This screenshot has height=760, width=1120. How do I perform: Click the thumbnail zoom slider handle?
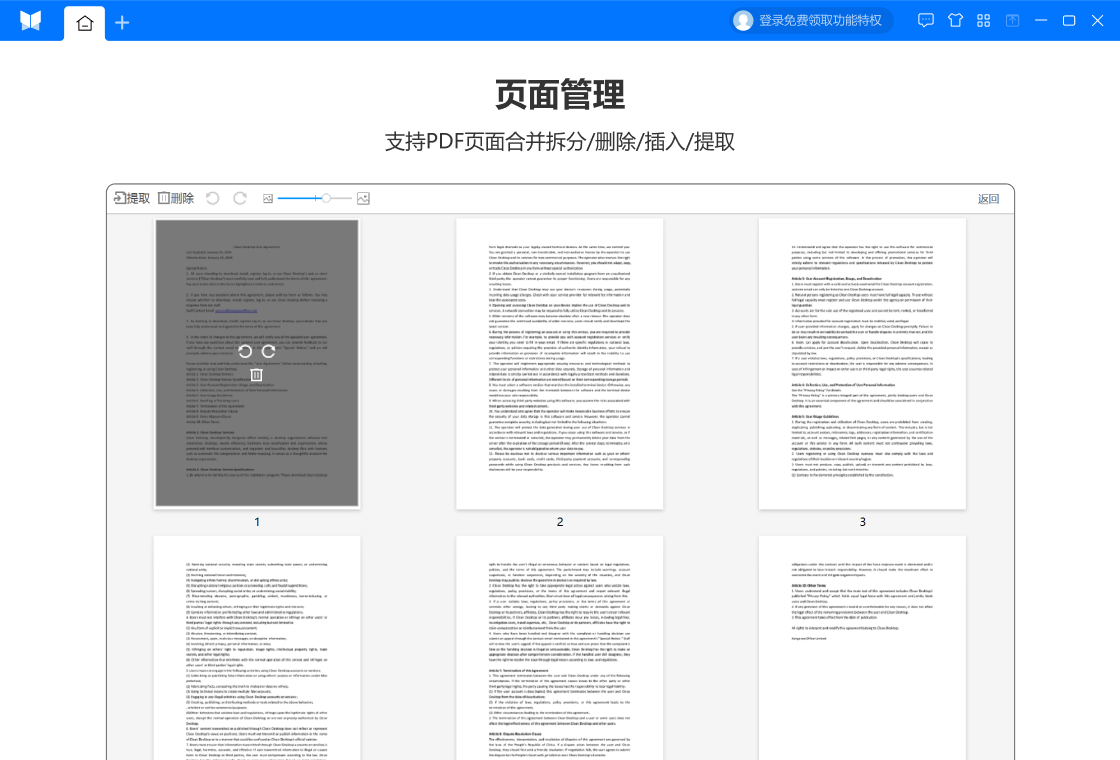[x=326, y=198]
